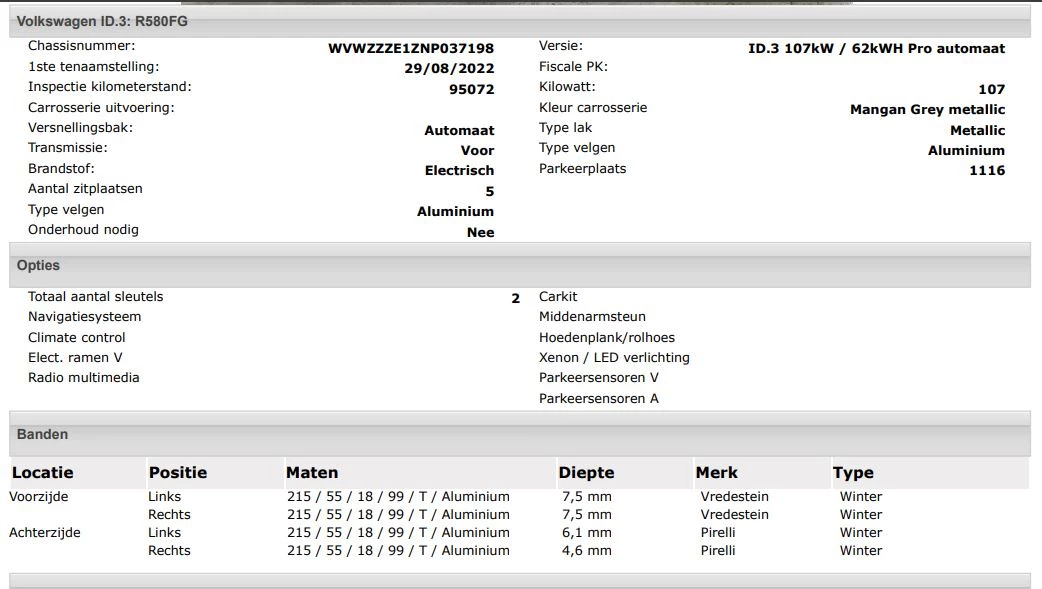The height and width of the screenshot is (589, 1042).
Task: Collapse the Banden section header
Action: click(40, 433)
